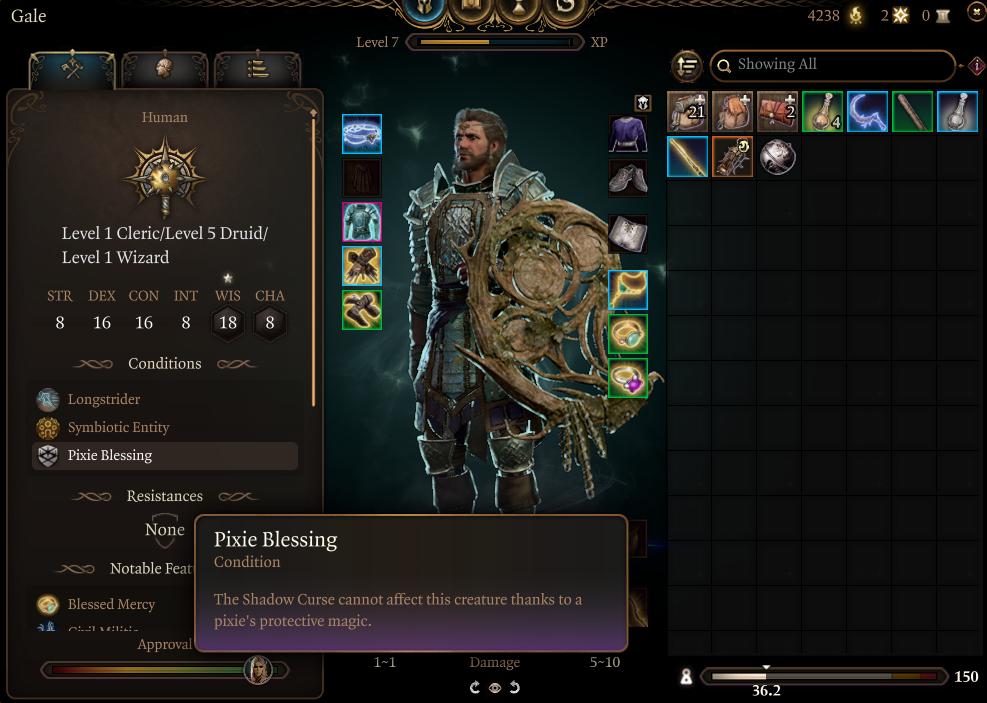Click the glowing armour chest slot

(362, 222)
